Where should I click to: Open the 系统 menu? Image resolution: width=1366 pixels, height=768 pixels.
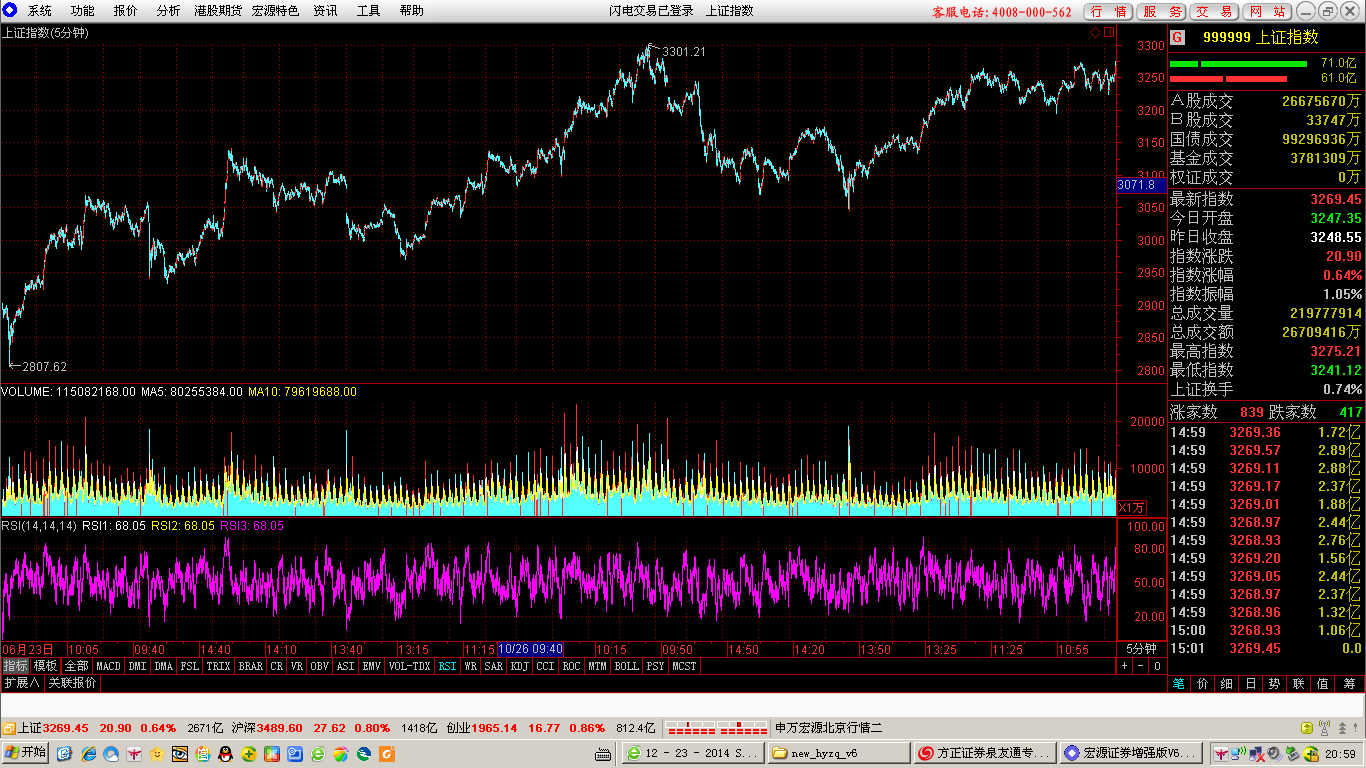point(40,11)
